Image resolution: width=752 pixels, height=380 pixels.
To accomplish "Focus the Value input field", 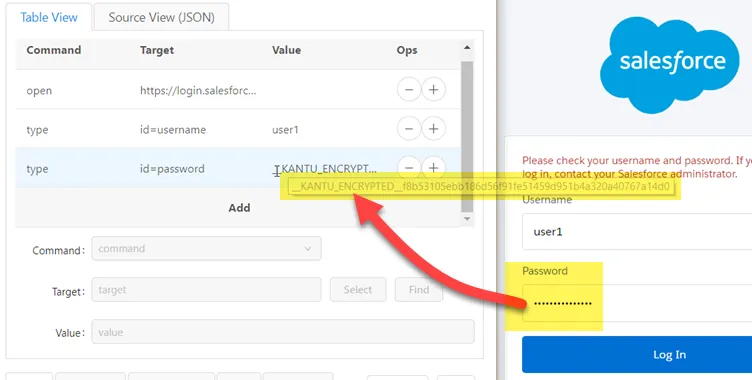I will tap(283, 332).
